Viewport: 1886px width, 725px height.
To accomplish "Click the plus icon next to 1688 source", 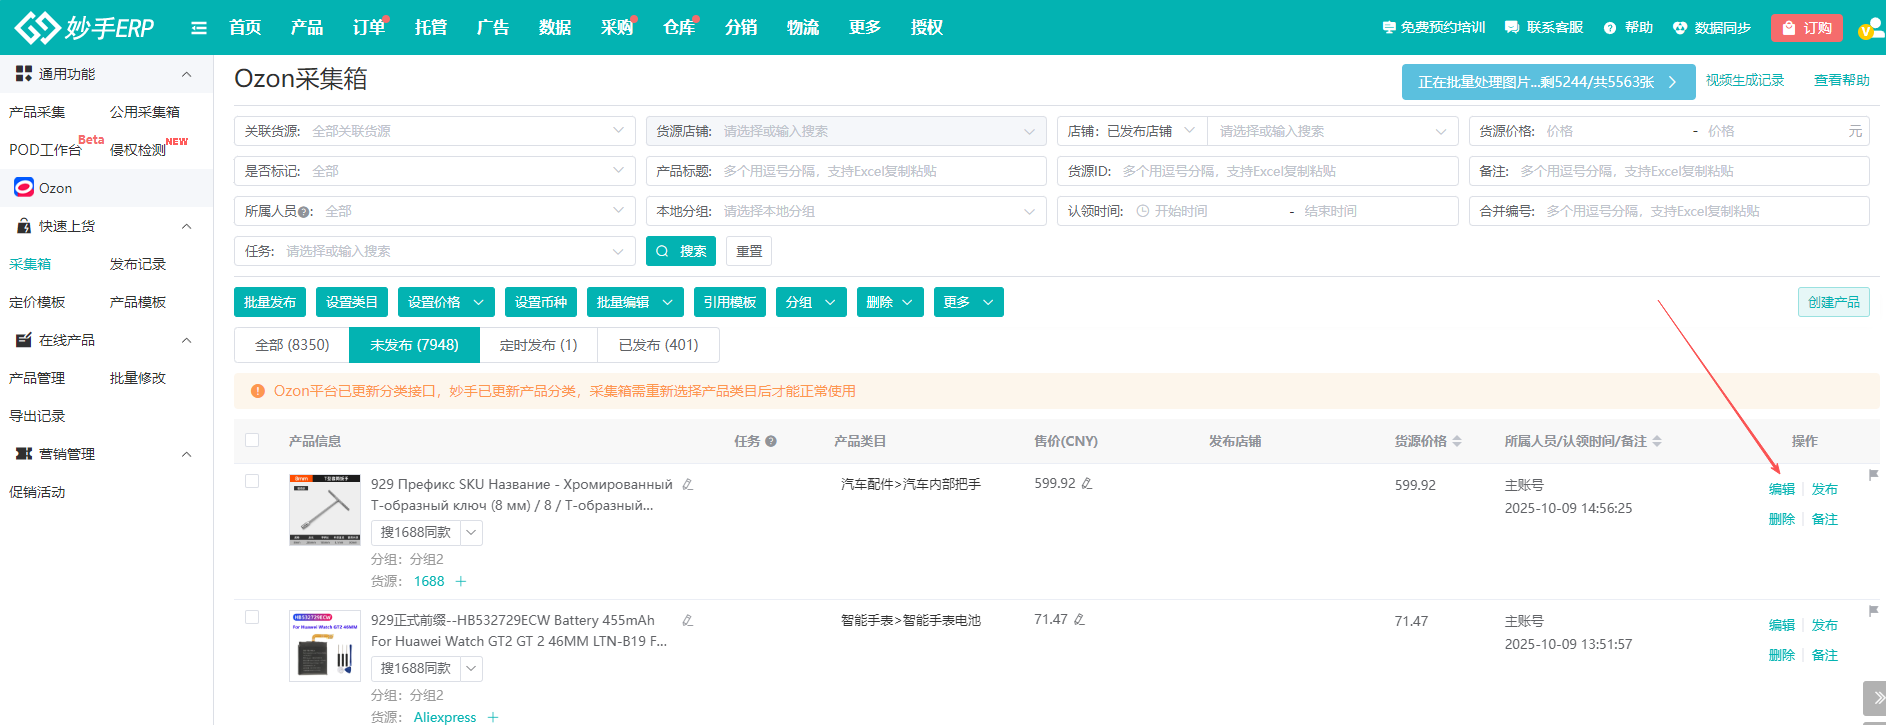I will click(461, 582).
